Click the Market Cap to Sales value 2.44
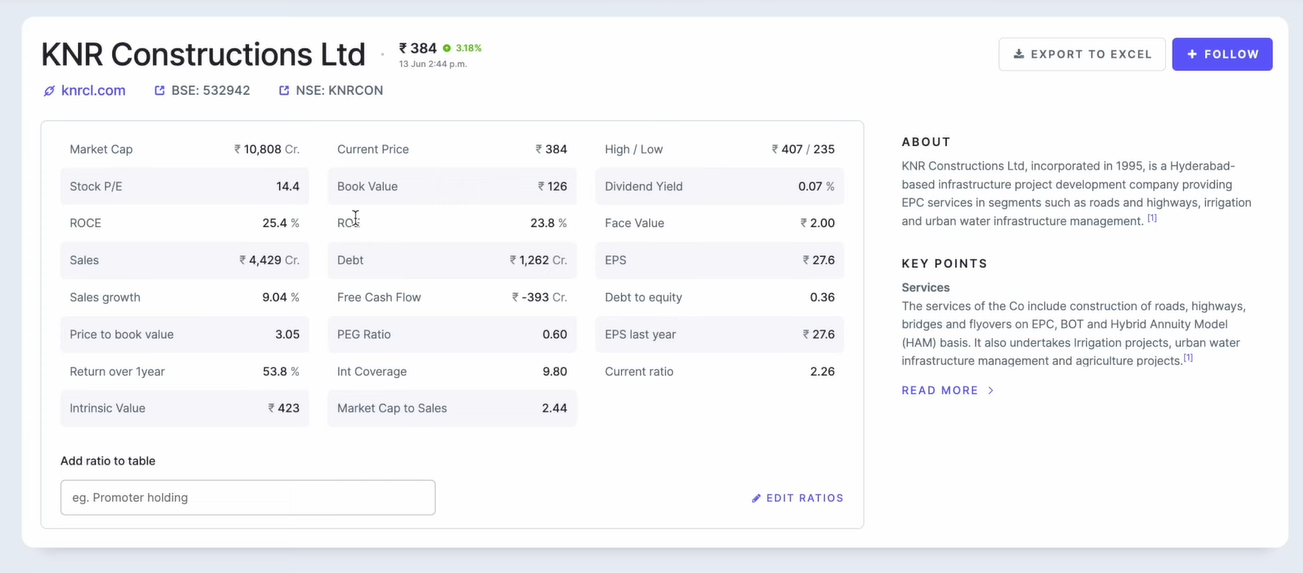Viewport: 1303px width, 573px height. click(x=554, y=408)
